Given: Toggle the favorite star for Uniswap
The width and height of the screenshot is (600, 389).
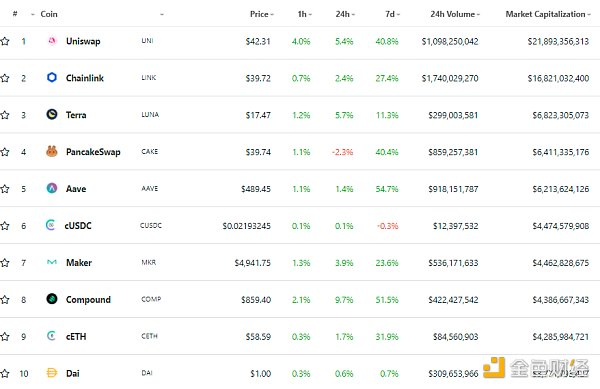Looking at the screenshot, I should click(x=5, y=41).
